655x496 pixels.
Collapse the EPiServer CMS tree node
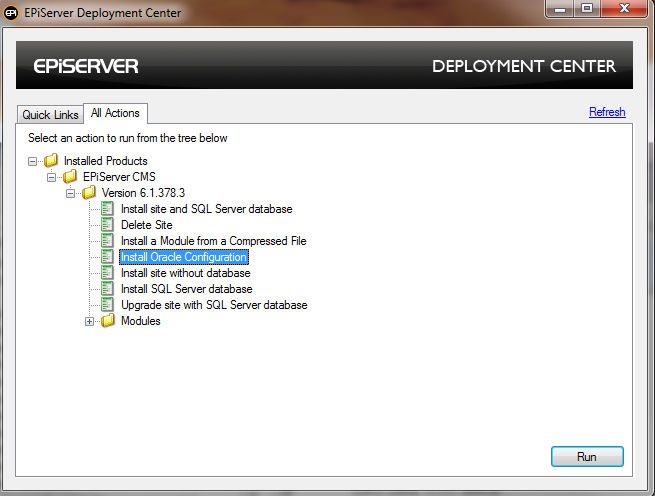click(51, 177)
